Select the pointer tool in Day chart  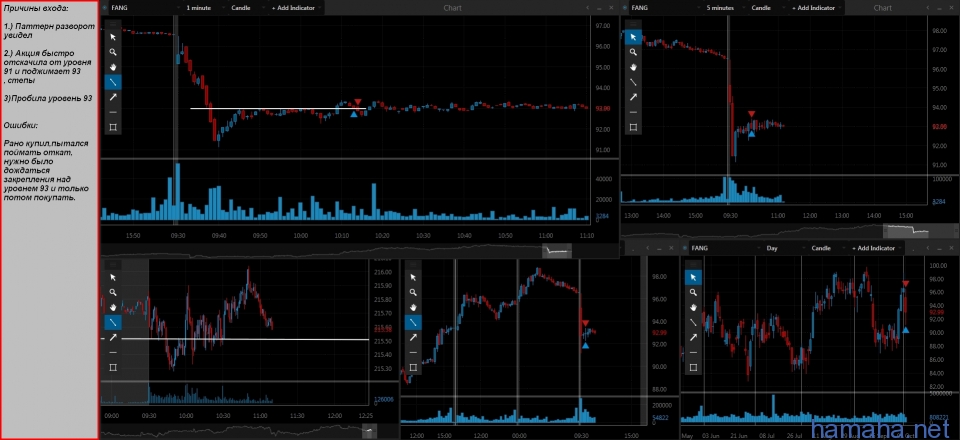tap(693, 277)
